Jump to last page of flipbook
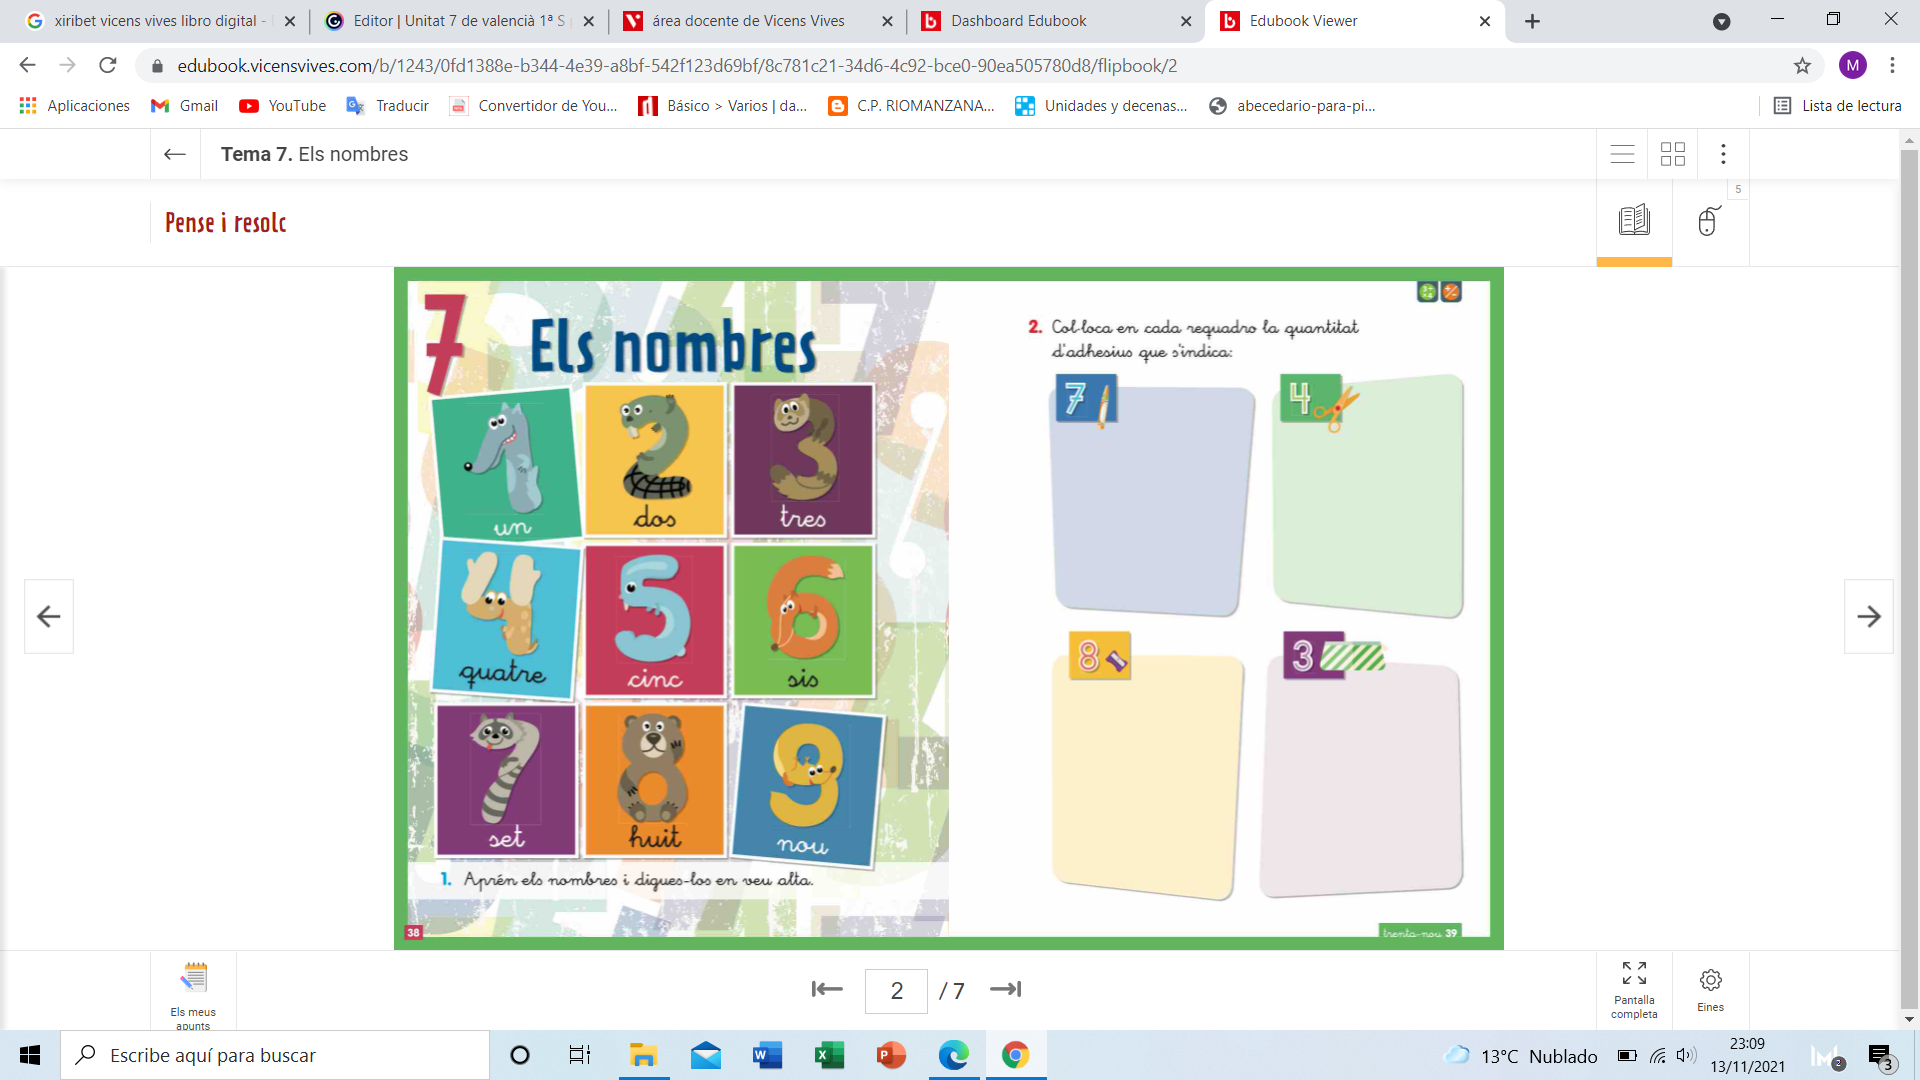Screen dimensions: 1920x1080 click(1005, 989)
